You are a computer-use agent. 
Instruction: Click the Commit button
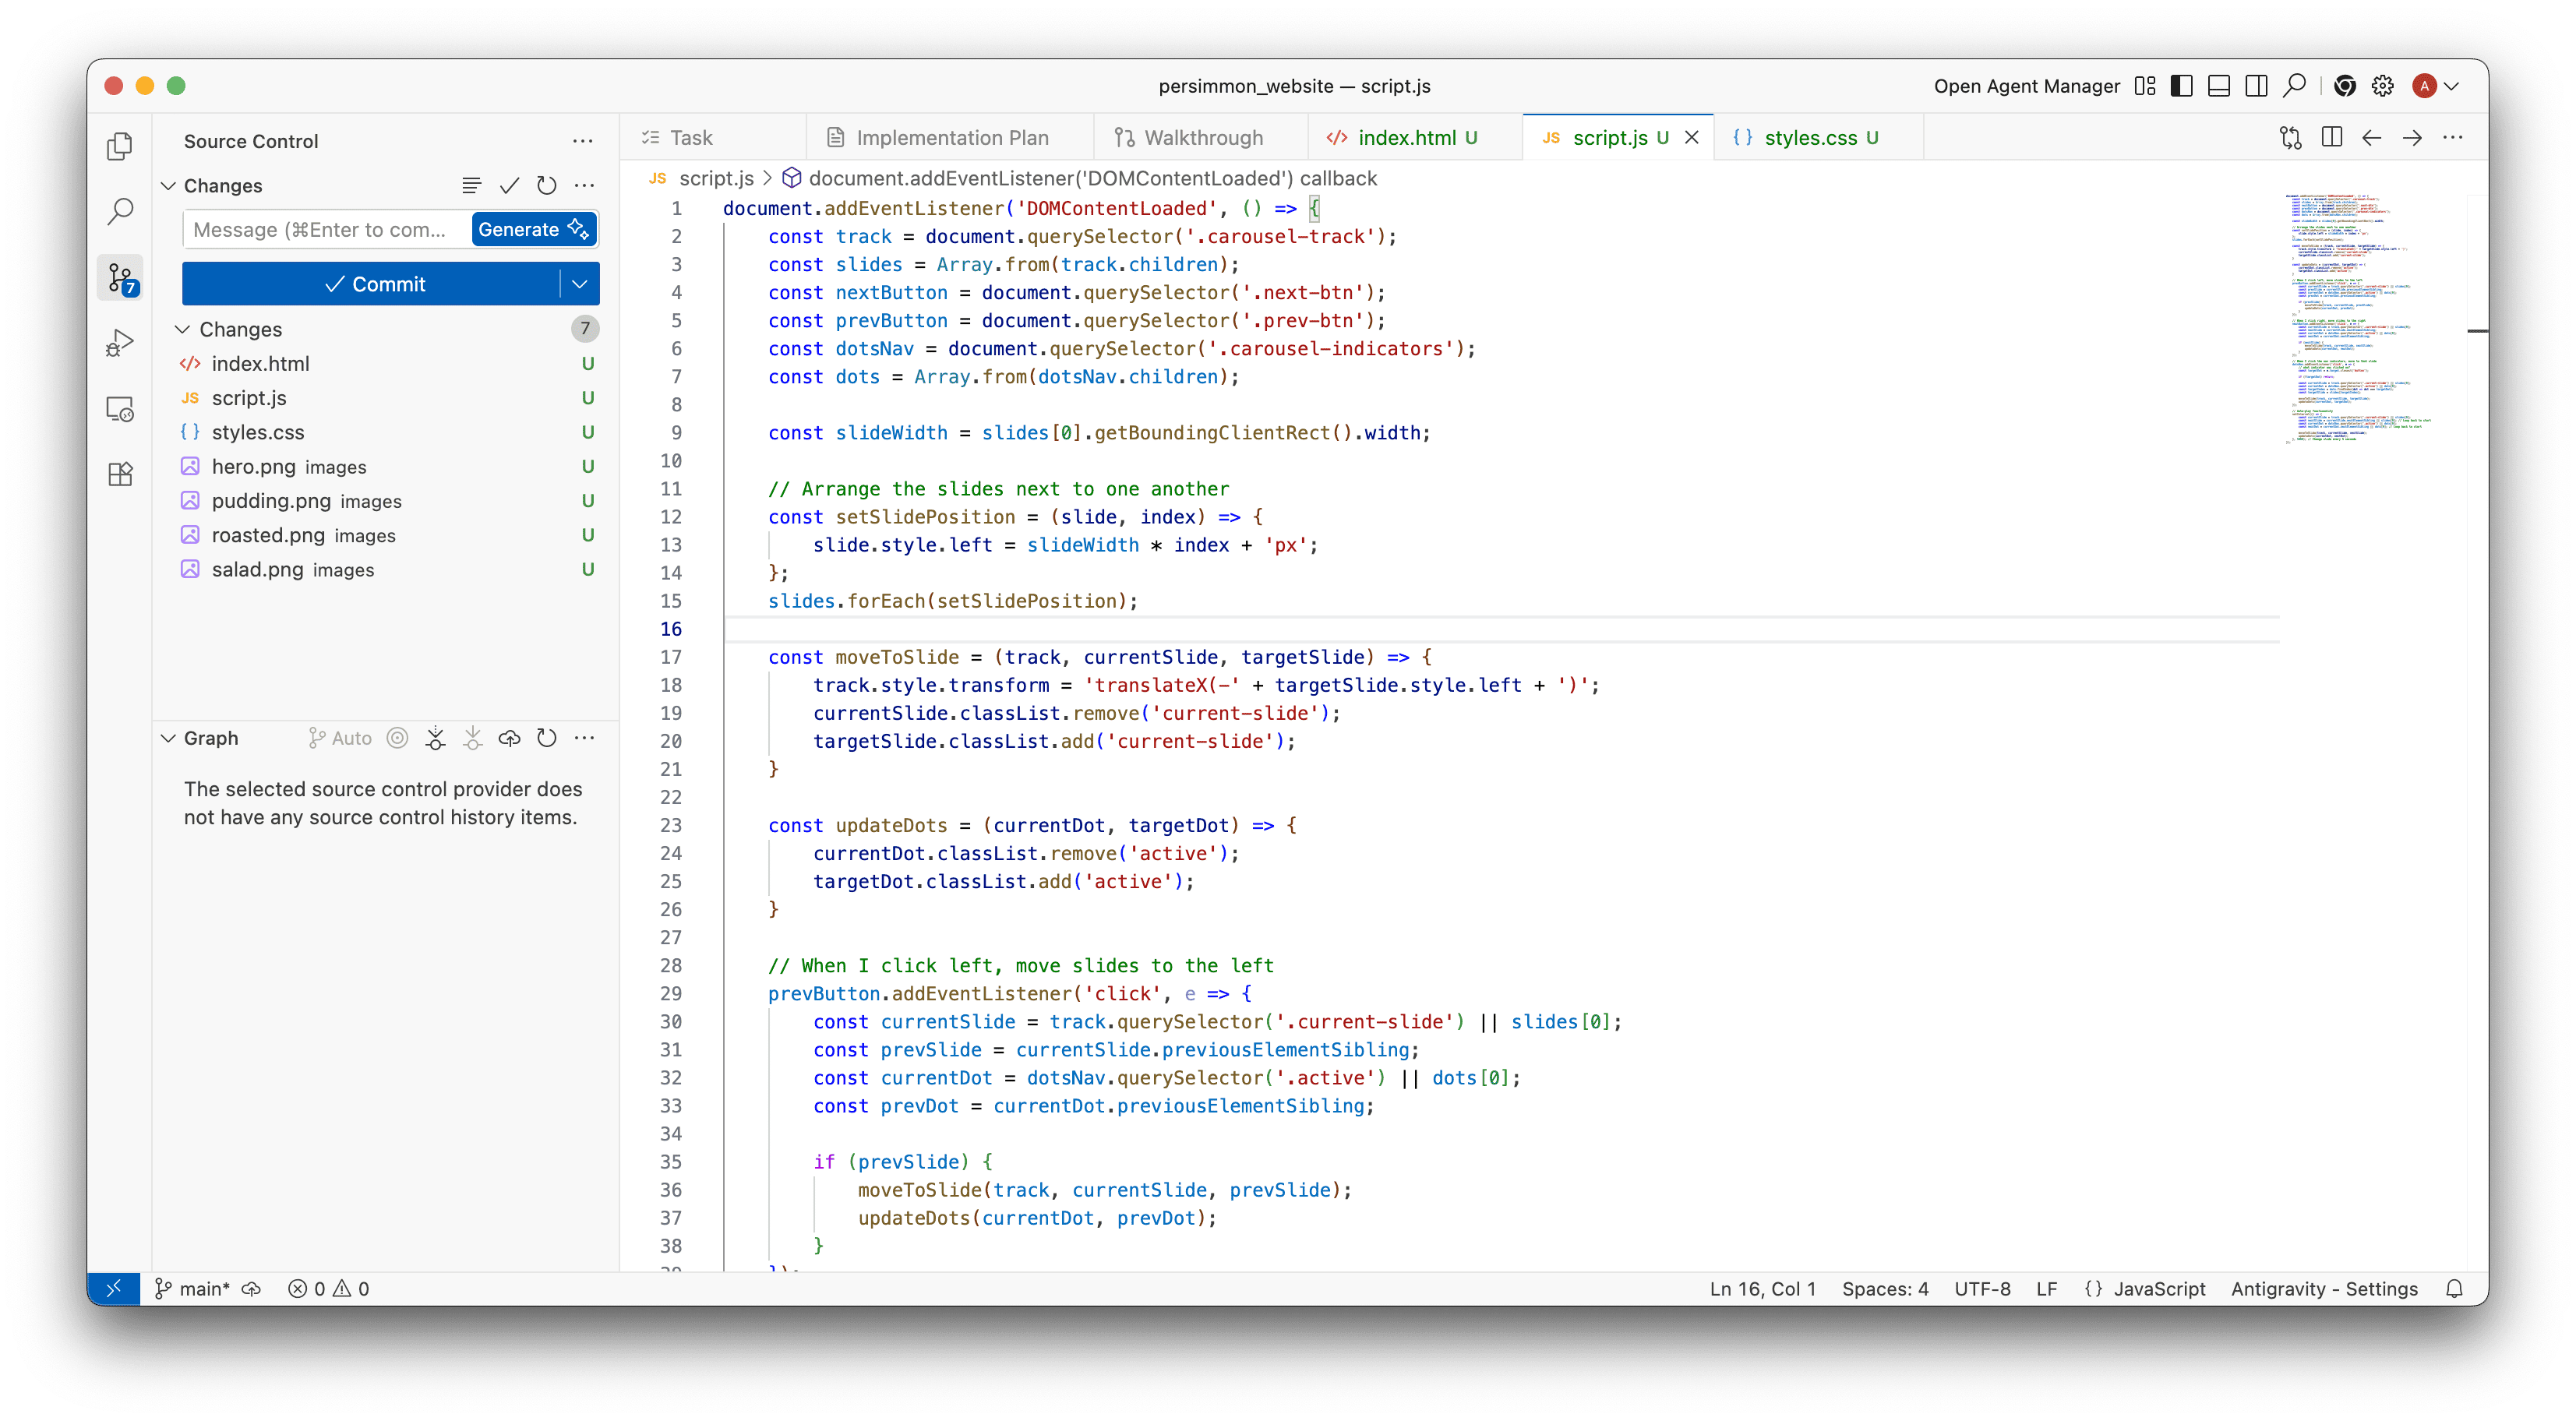tap(371, 284)
